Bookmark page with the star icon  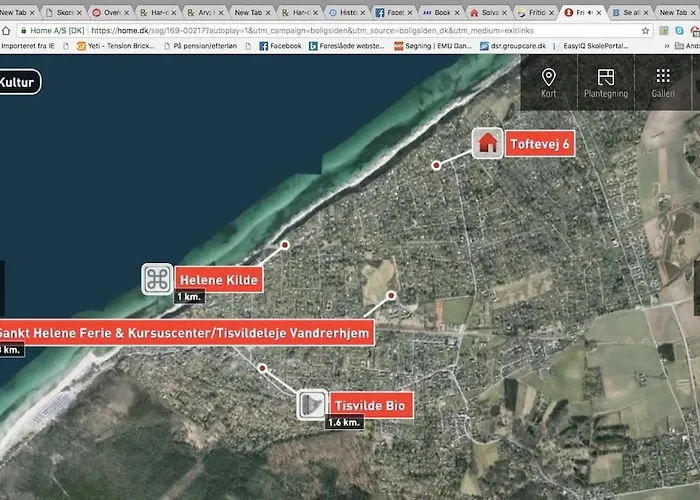(x=645, y=31)
